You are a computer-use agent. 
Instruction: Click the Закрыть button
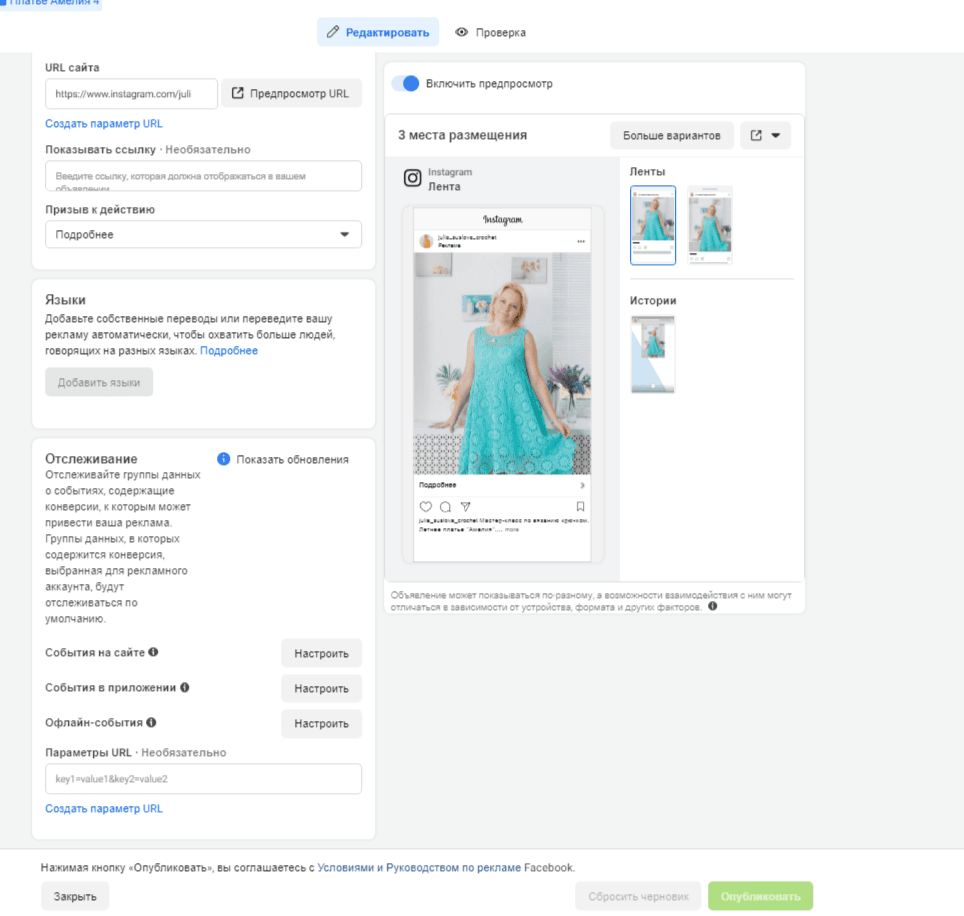pos(75,896)
